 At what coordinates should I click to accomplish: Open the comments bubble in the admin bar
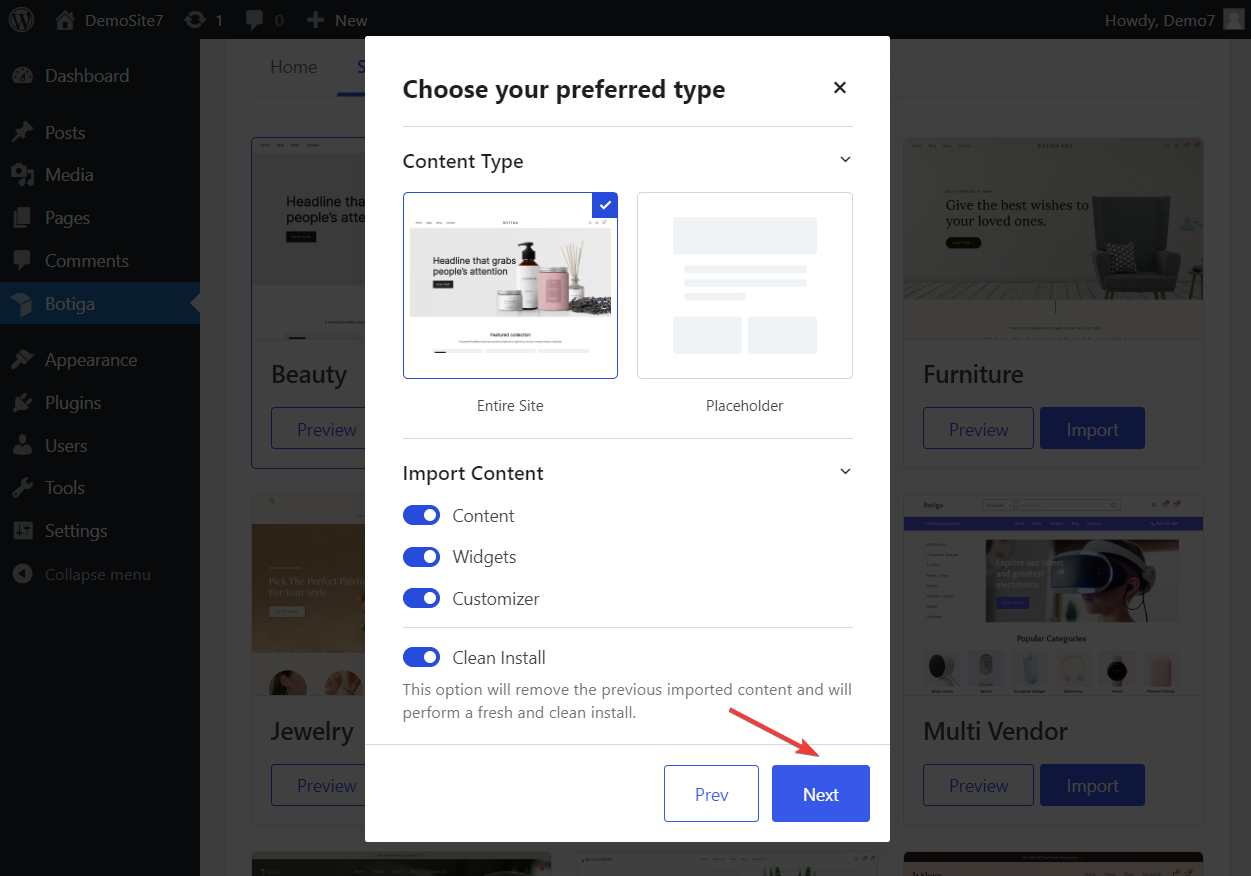tap(264, 20)
